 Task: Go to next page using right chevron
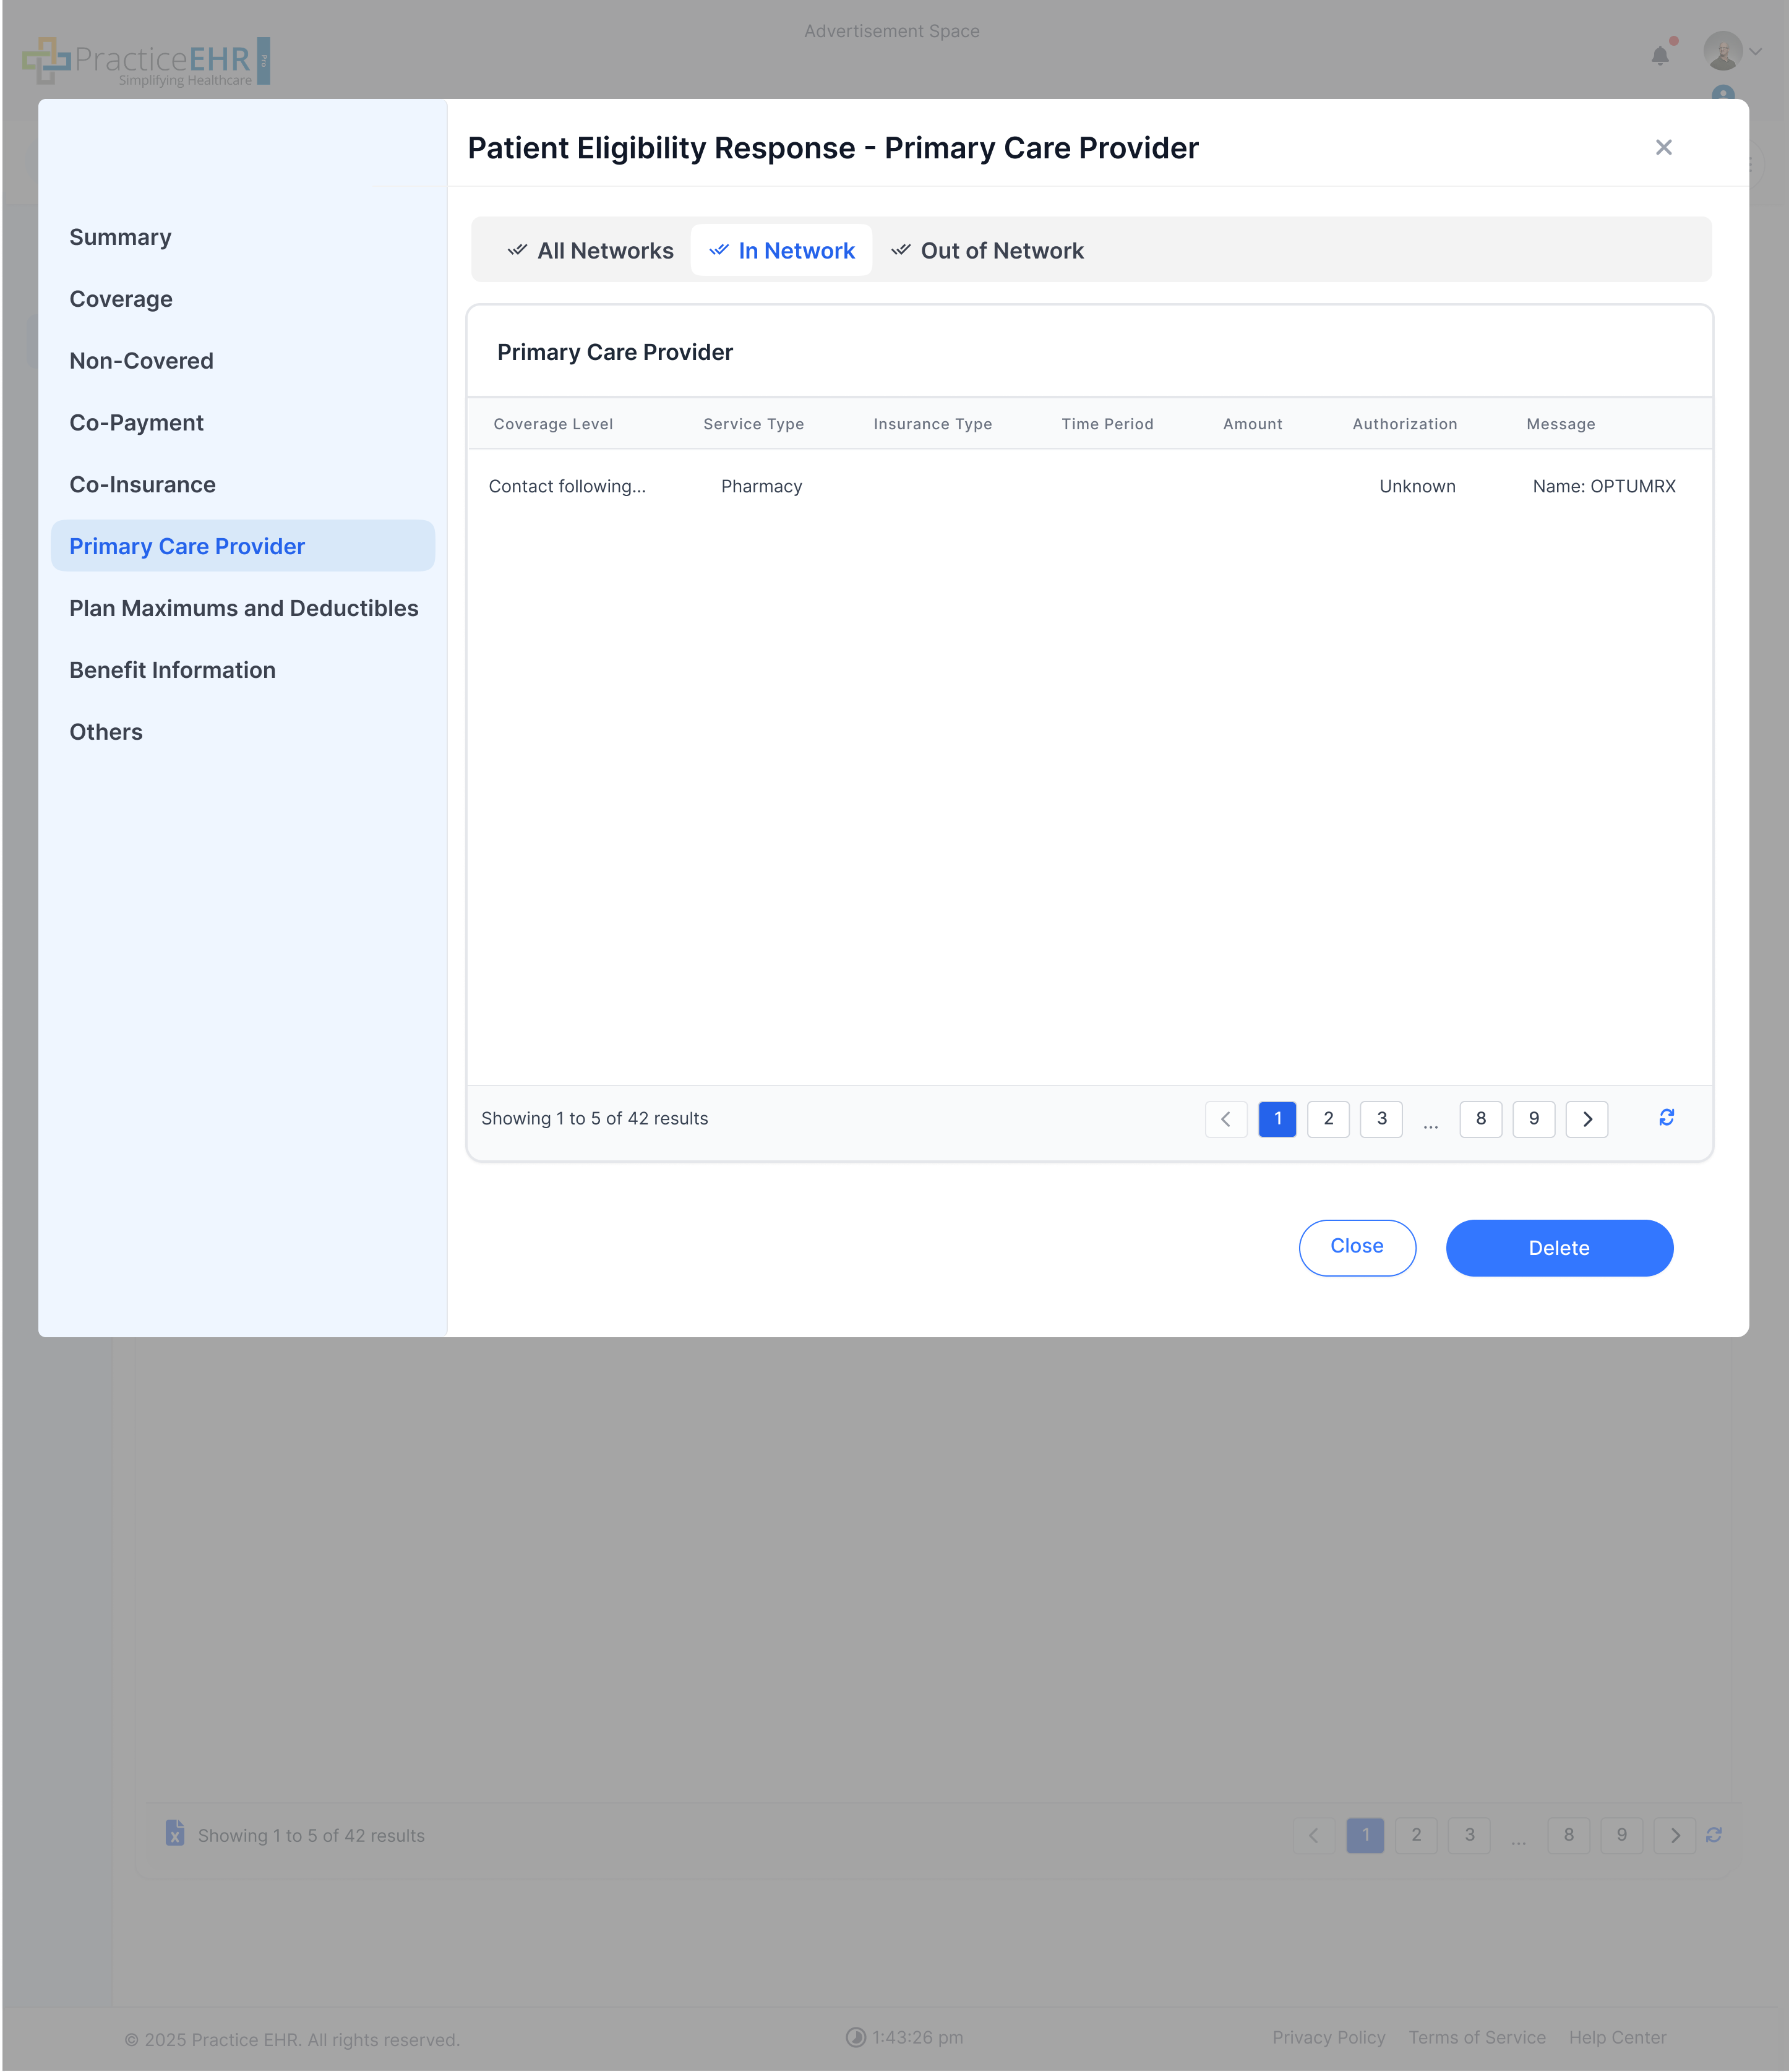pyautogui.click(x=1586, y=1119)
